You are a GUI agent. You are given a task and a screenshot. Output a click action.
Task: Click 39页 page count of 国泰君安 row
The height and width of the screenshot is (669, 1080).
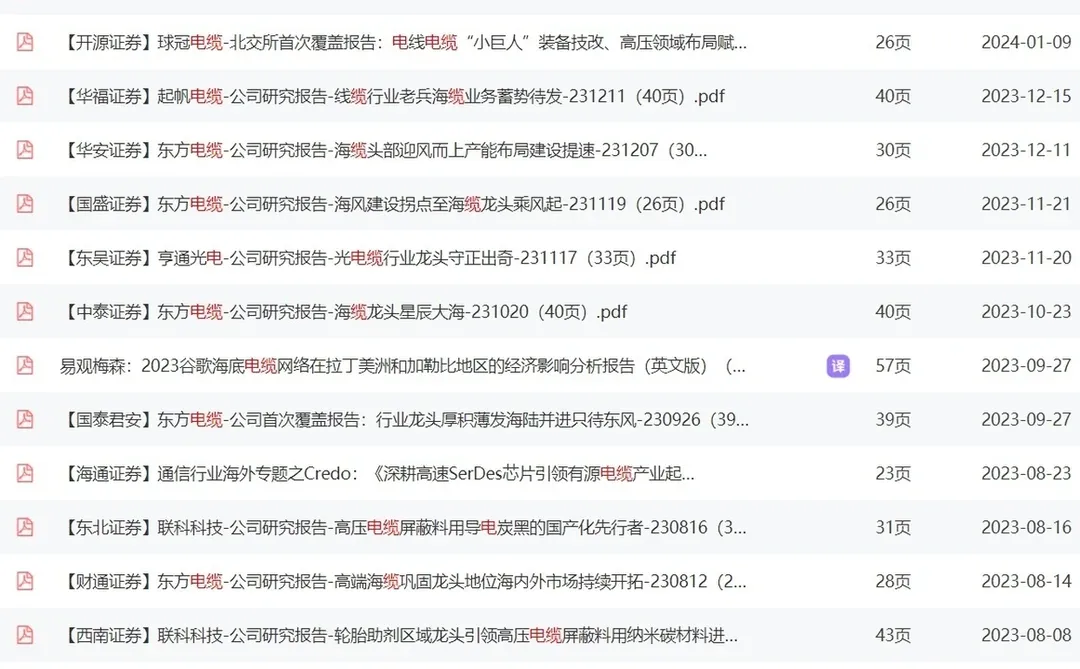tap(893, 420)
